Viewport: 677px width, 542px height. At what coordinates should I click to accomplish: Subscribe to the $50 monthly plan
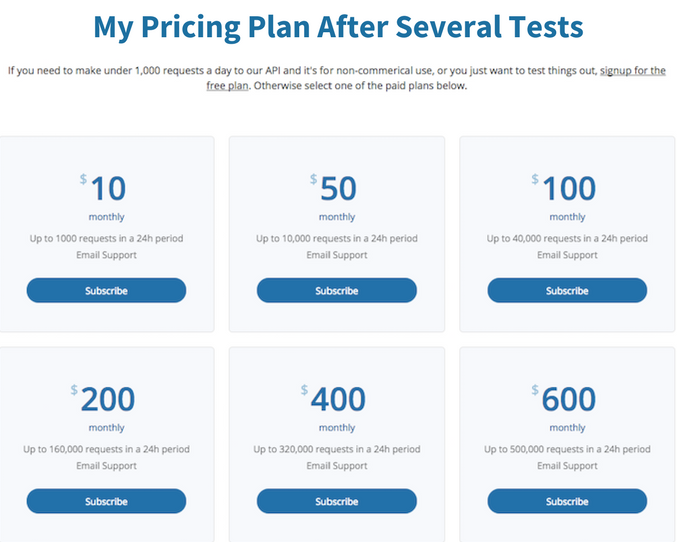pyautogui.click(x=336, y=291)
